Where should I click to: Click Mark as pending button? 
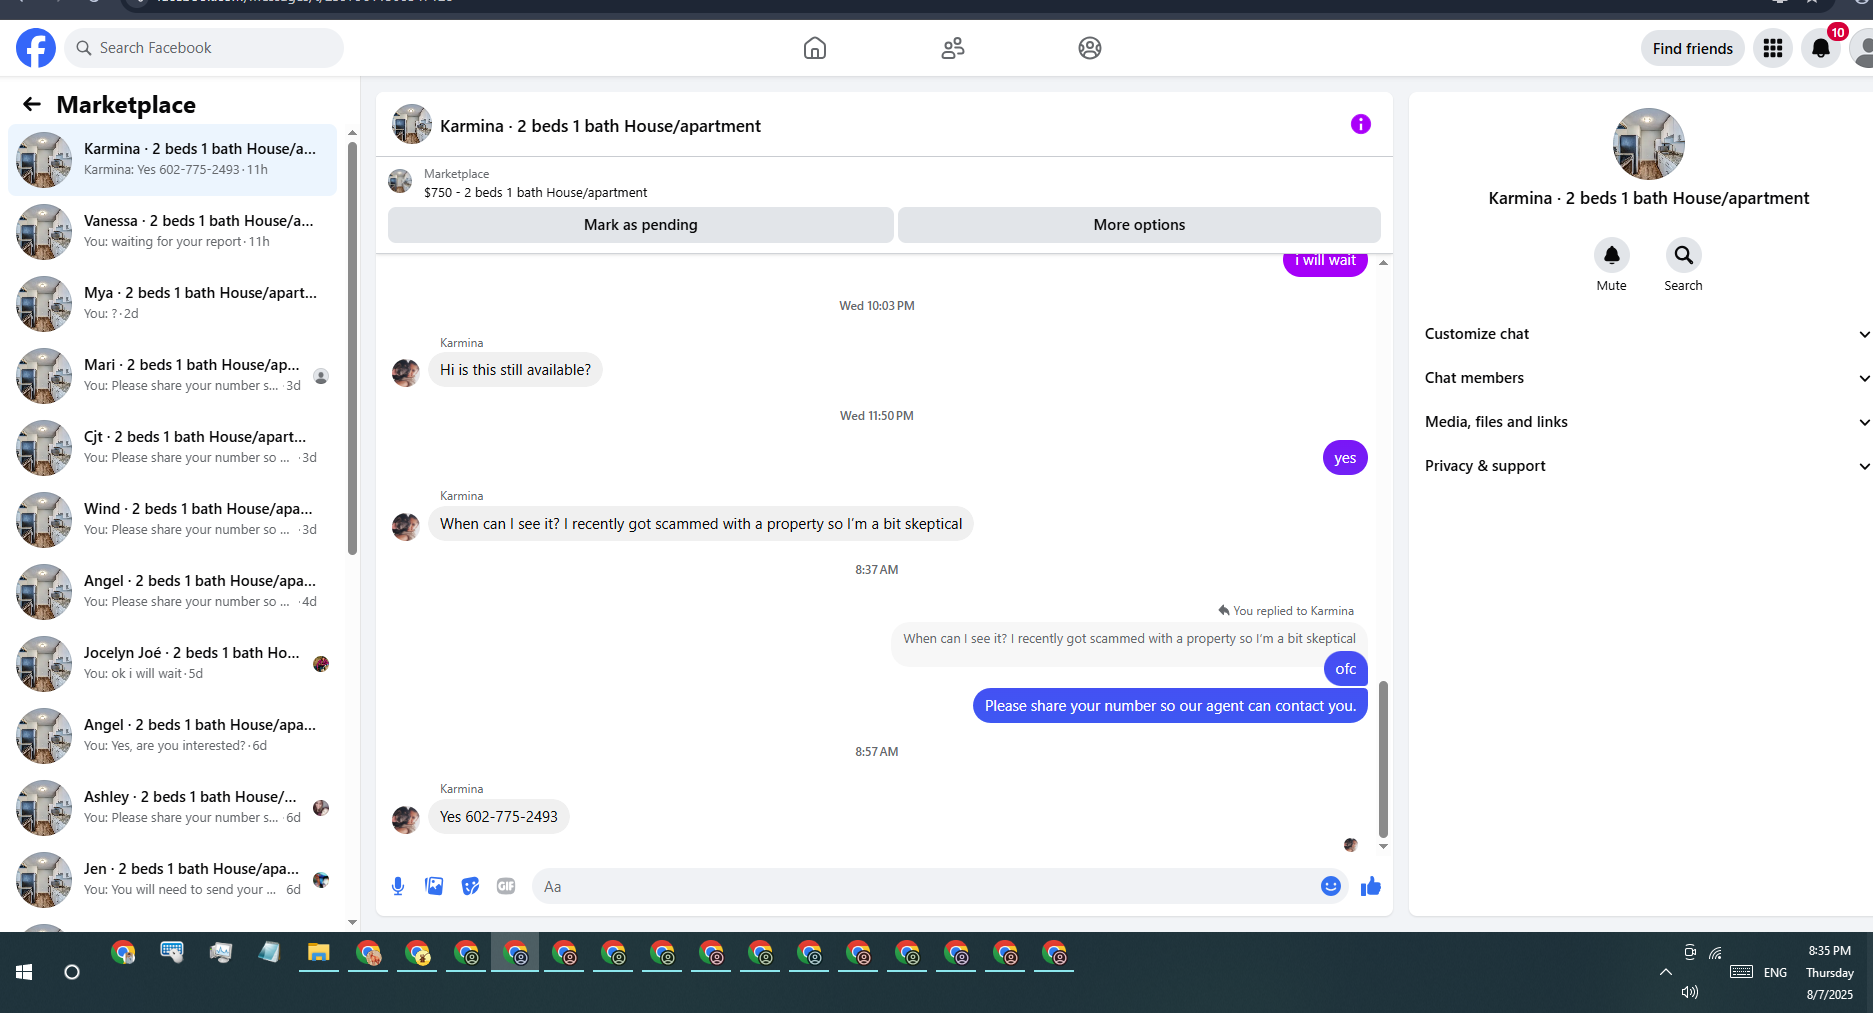click(641, 225)
